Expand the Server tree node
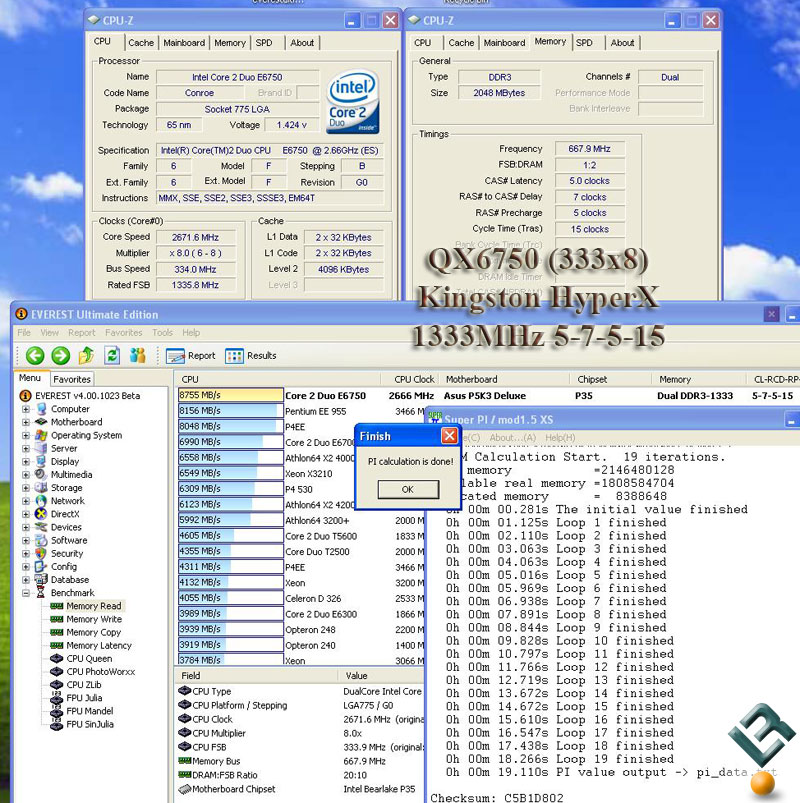Viewport: 800px width, 803px height. (26, 449)
